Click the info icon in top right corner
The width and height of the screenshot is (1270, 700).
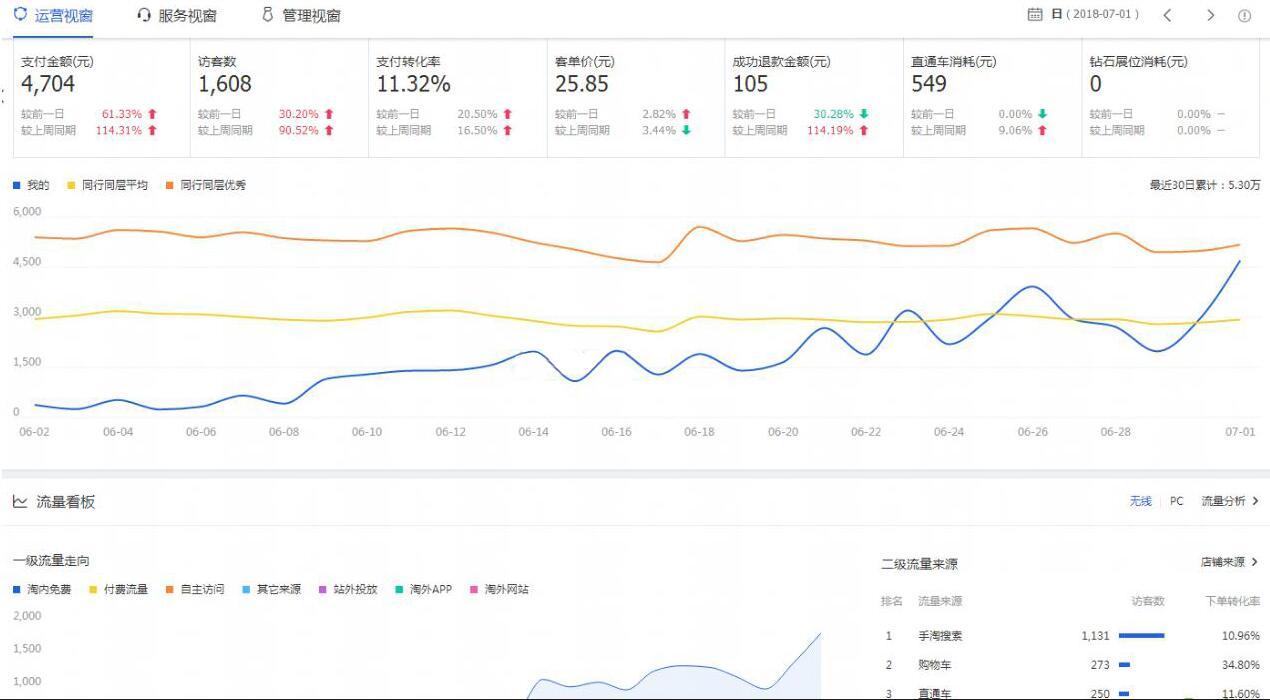[x=1245, y=15]
